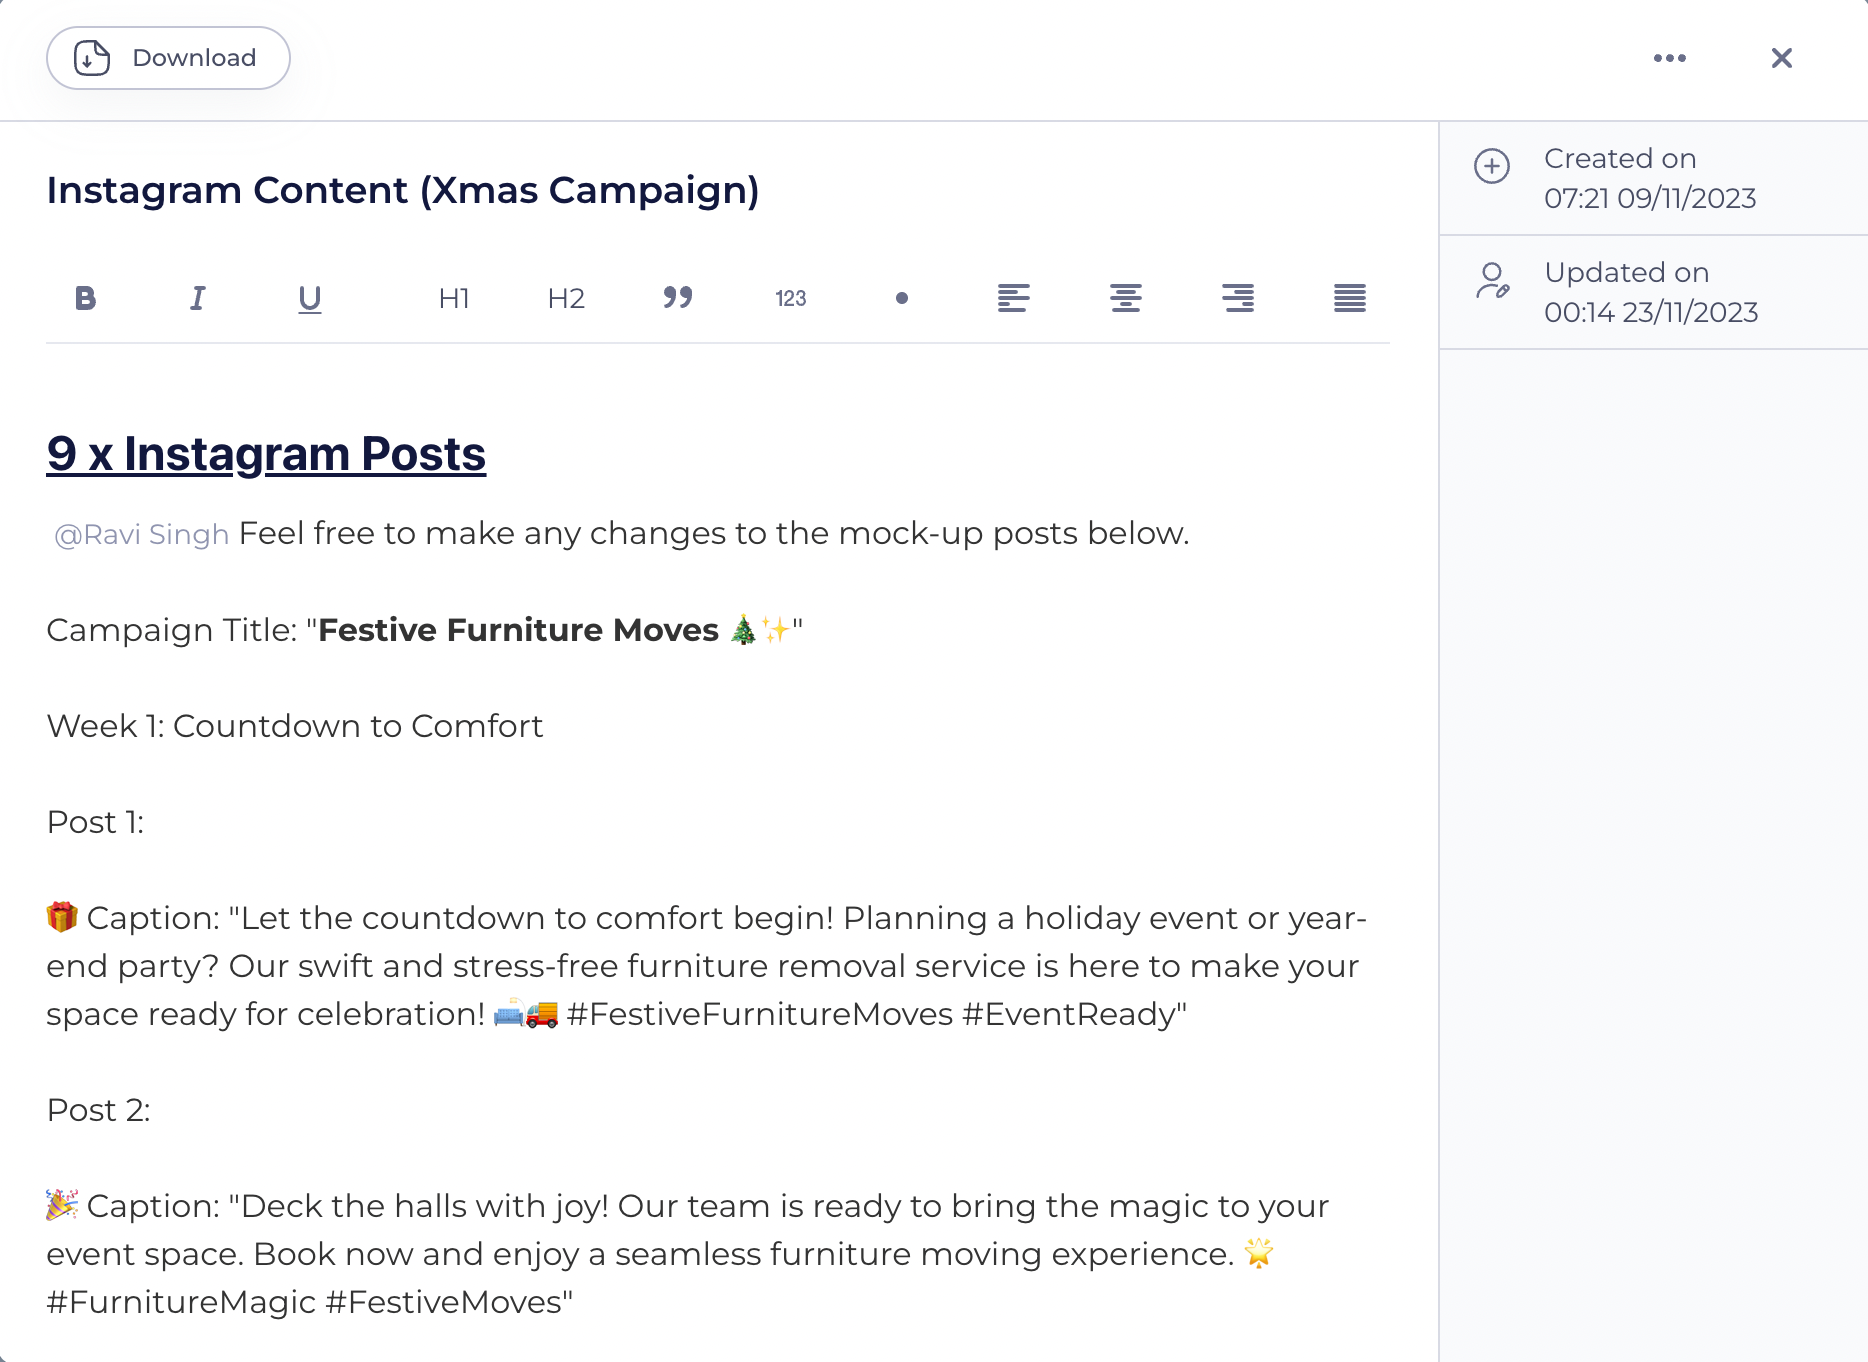Click the Updated on user edit icon
This screenshot has height=1362, width=1868.
click(x=1492, y=281)
